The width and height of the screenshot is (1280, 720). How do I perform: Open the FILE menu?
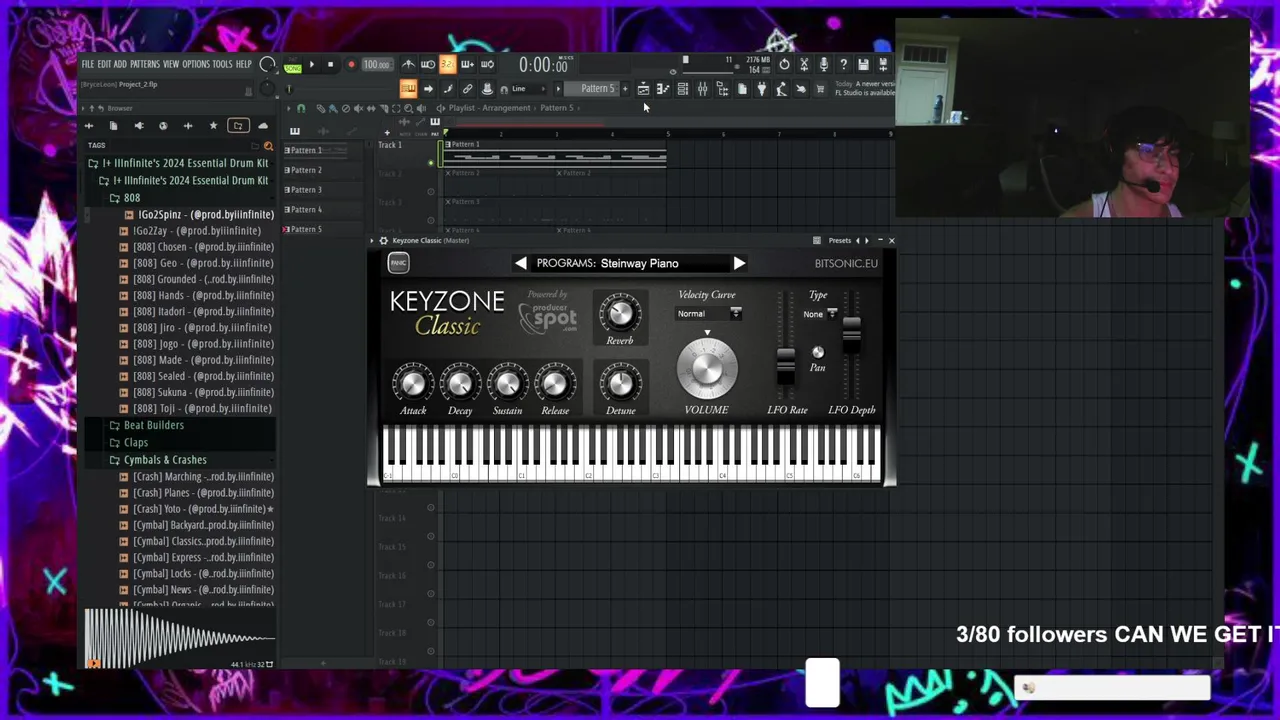(x=88, y=65)
